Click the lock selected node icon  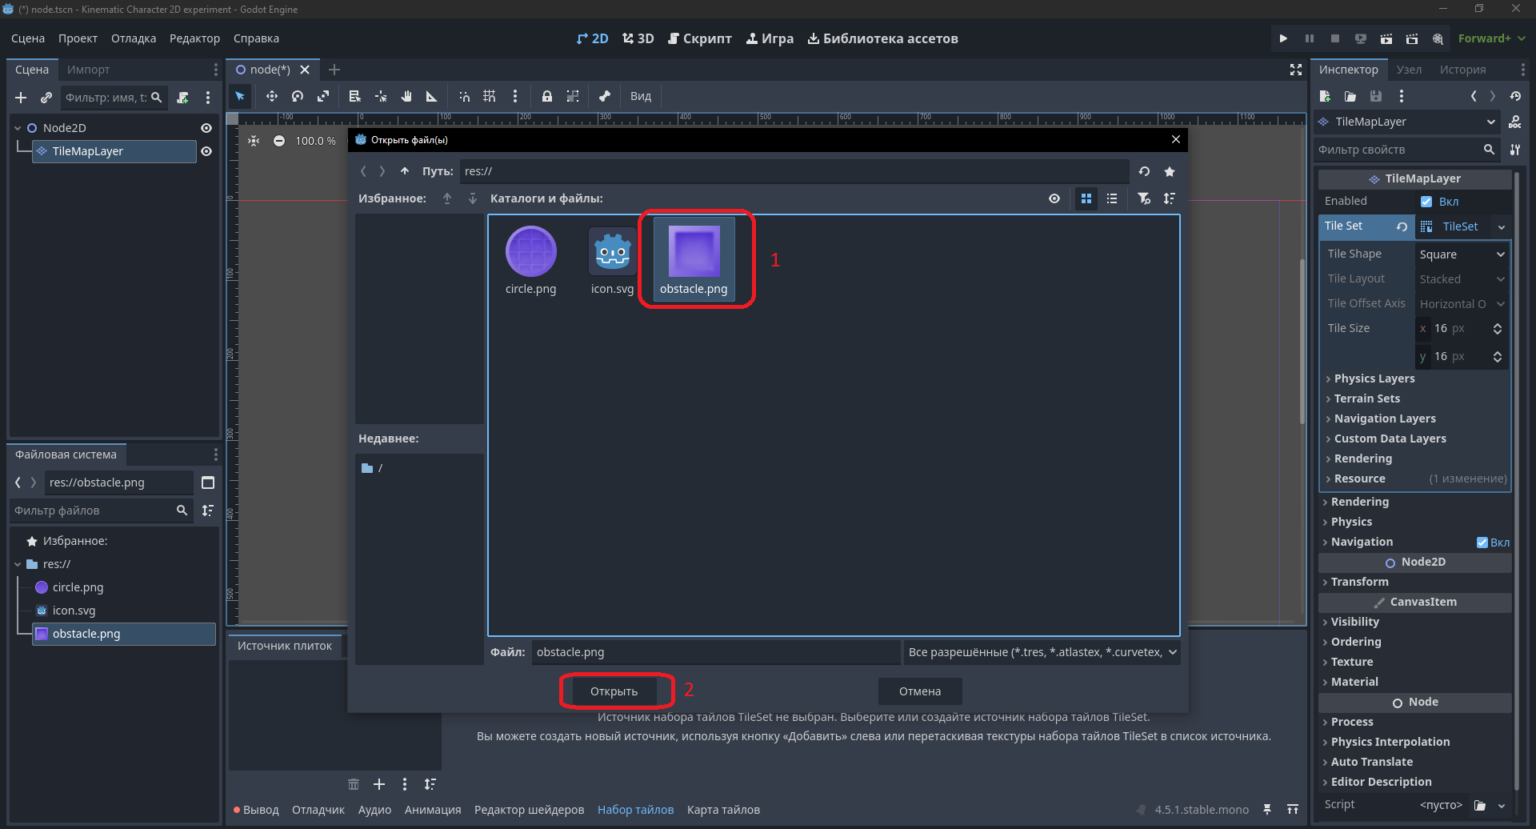point(547,97)
